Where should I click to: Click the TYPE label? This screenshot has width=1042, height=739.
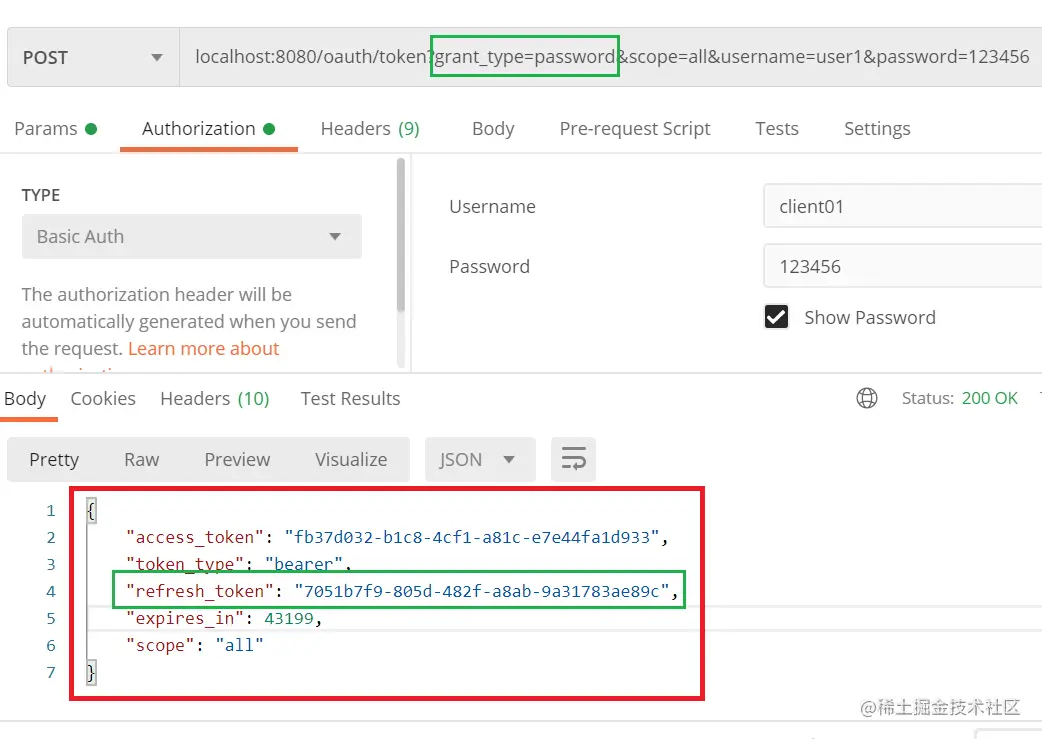(x=41, y=195)
